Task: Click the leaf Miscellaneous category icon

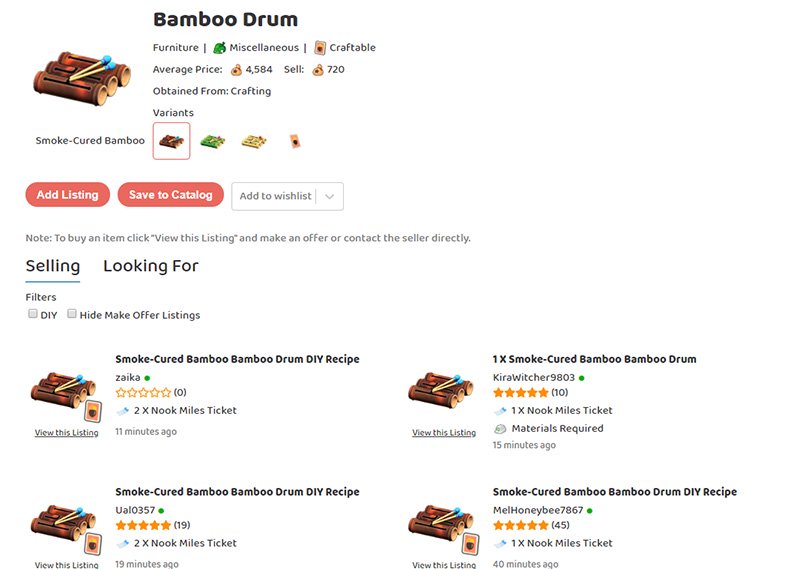Action: pos(220,47)
